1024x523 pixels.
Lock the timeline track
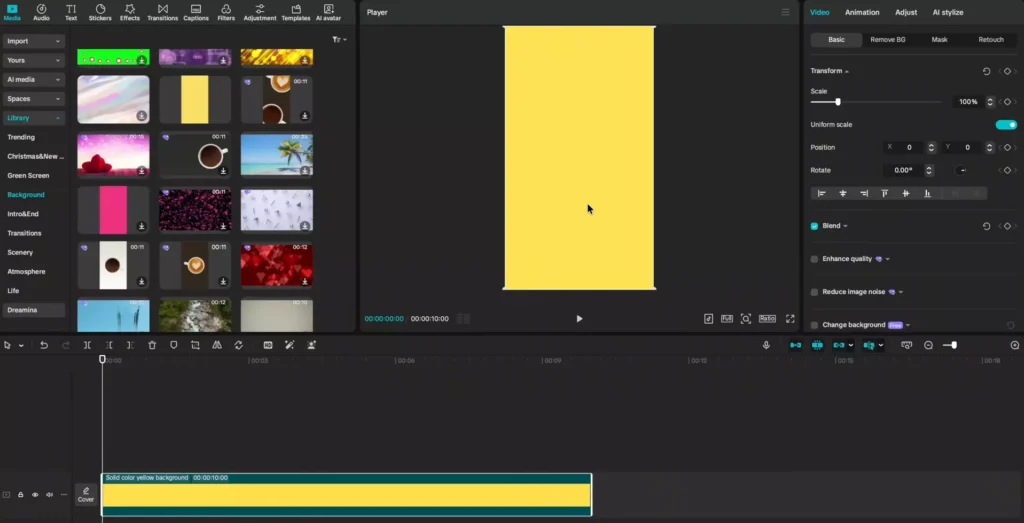point(21,495)
